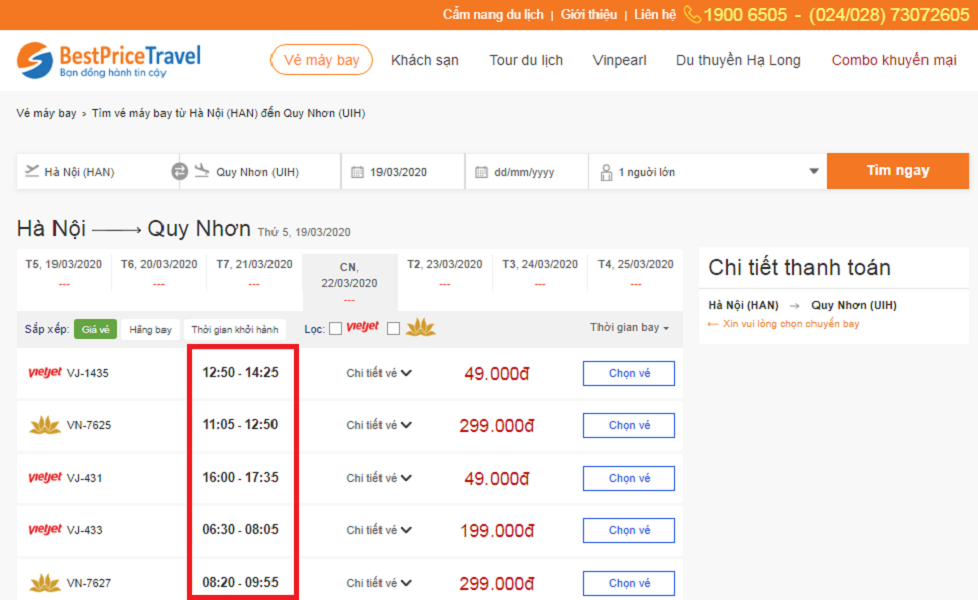
Task: Select date tab T3, 24/03/2020
Action: coord(540,271)
